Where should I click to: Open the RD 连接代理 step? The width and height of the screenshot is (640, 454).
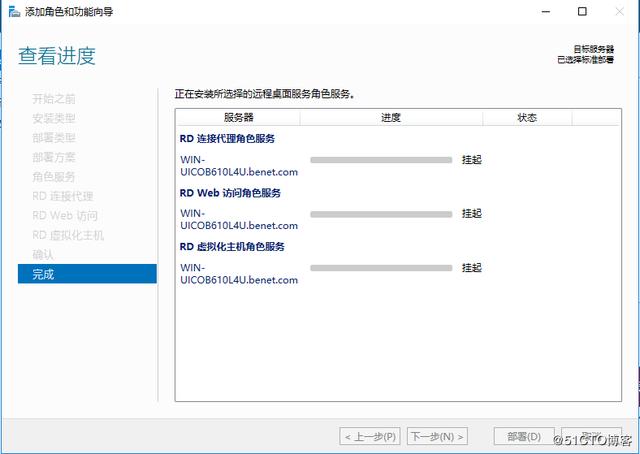click(x=62, y=196)
